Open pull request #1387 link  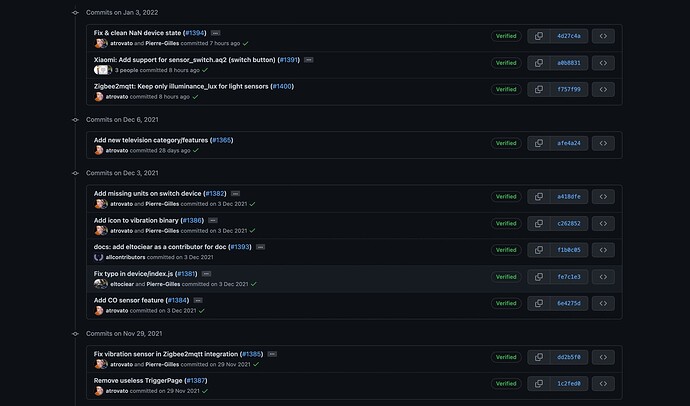196,380
